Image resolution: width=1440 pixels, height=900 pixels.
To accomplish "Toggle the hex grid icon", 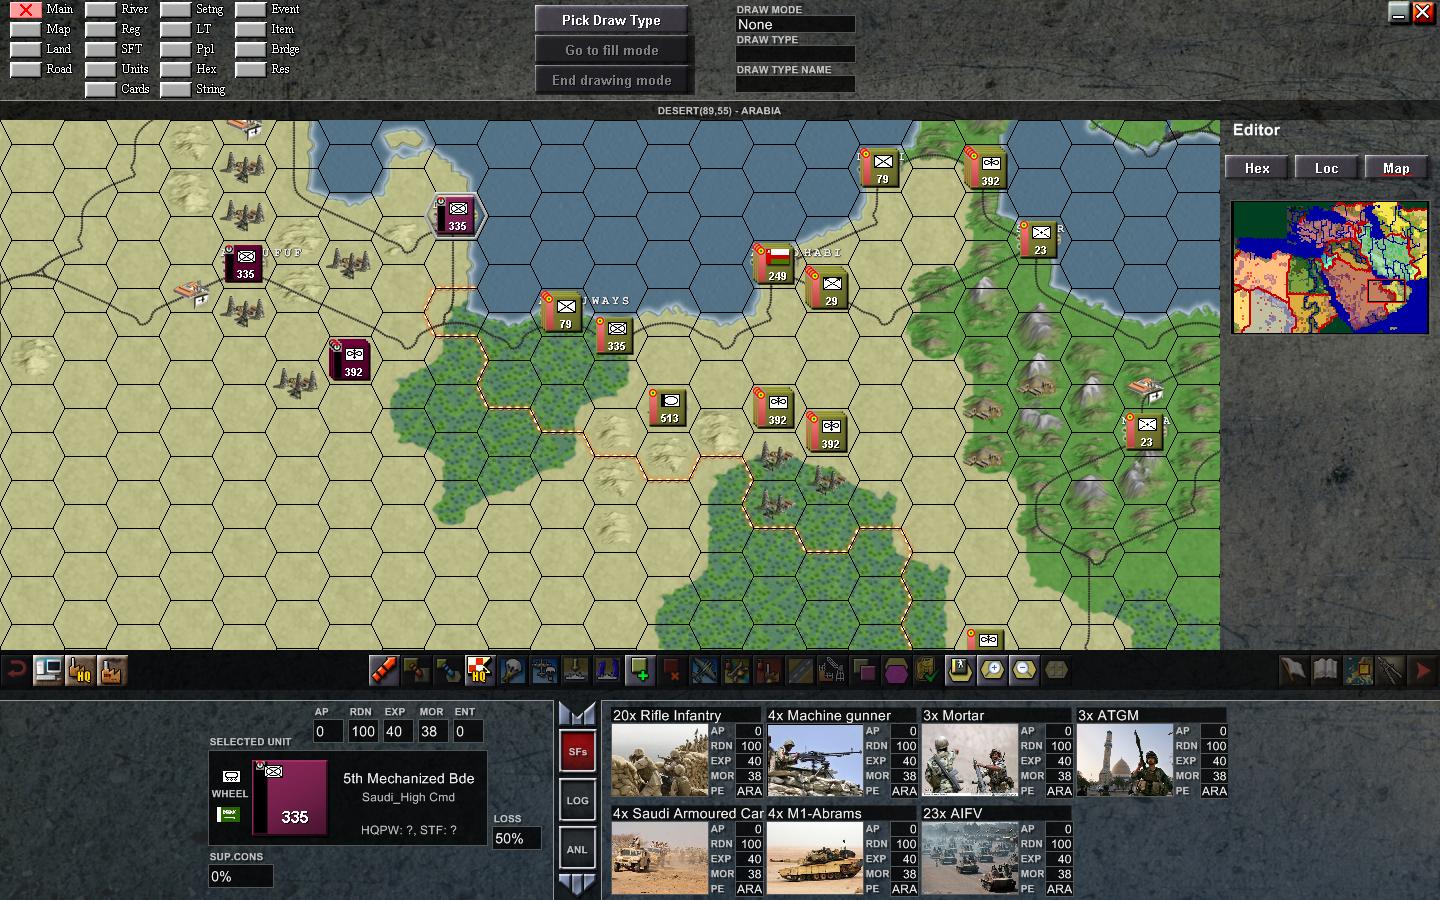I will 1056,670.
